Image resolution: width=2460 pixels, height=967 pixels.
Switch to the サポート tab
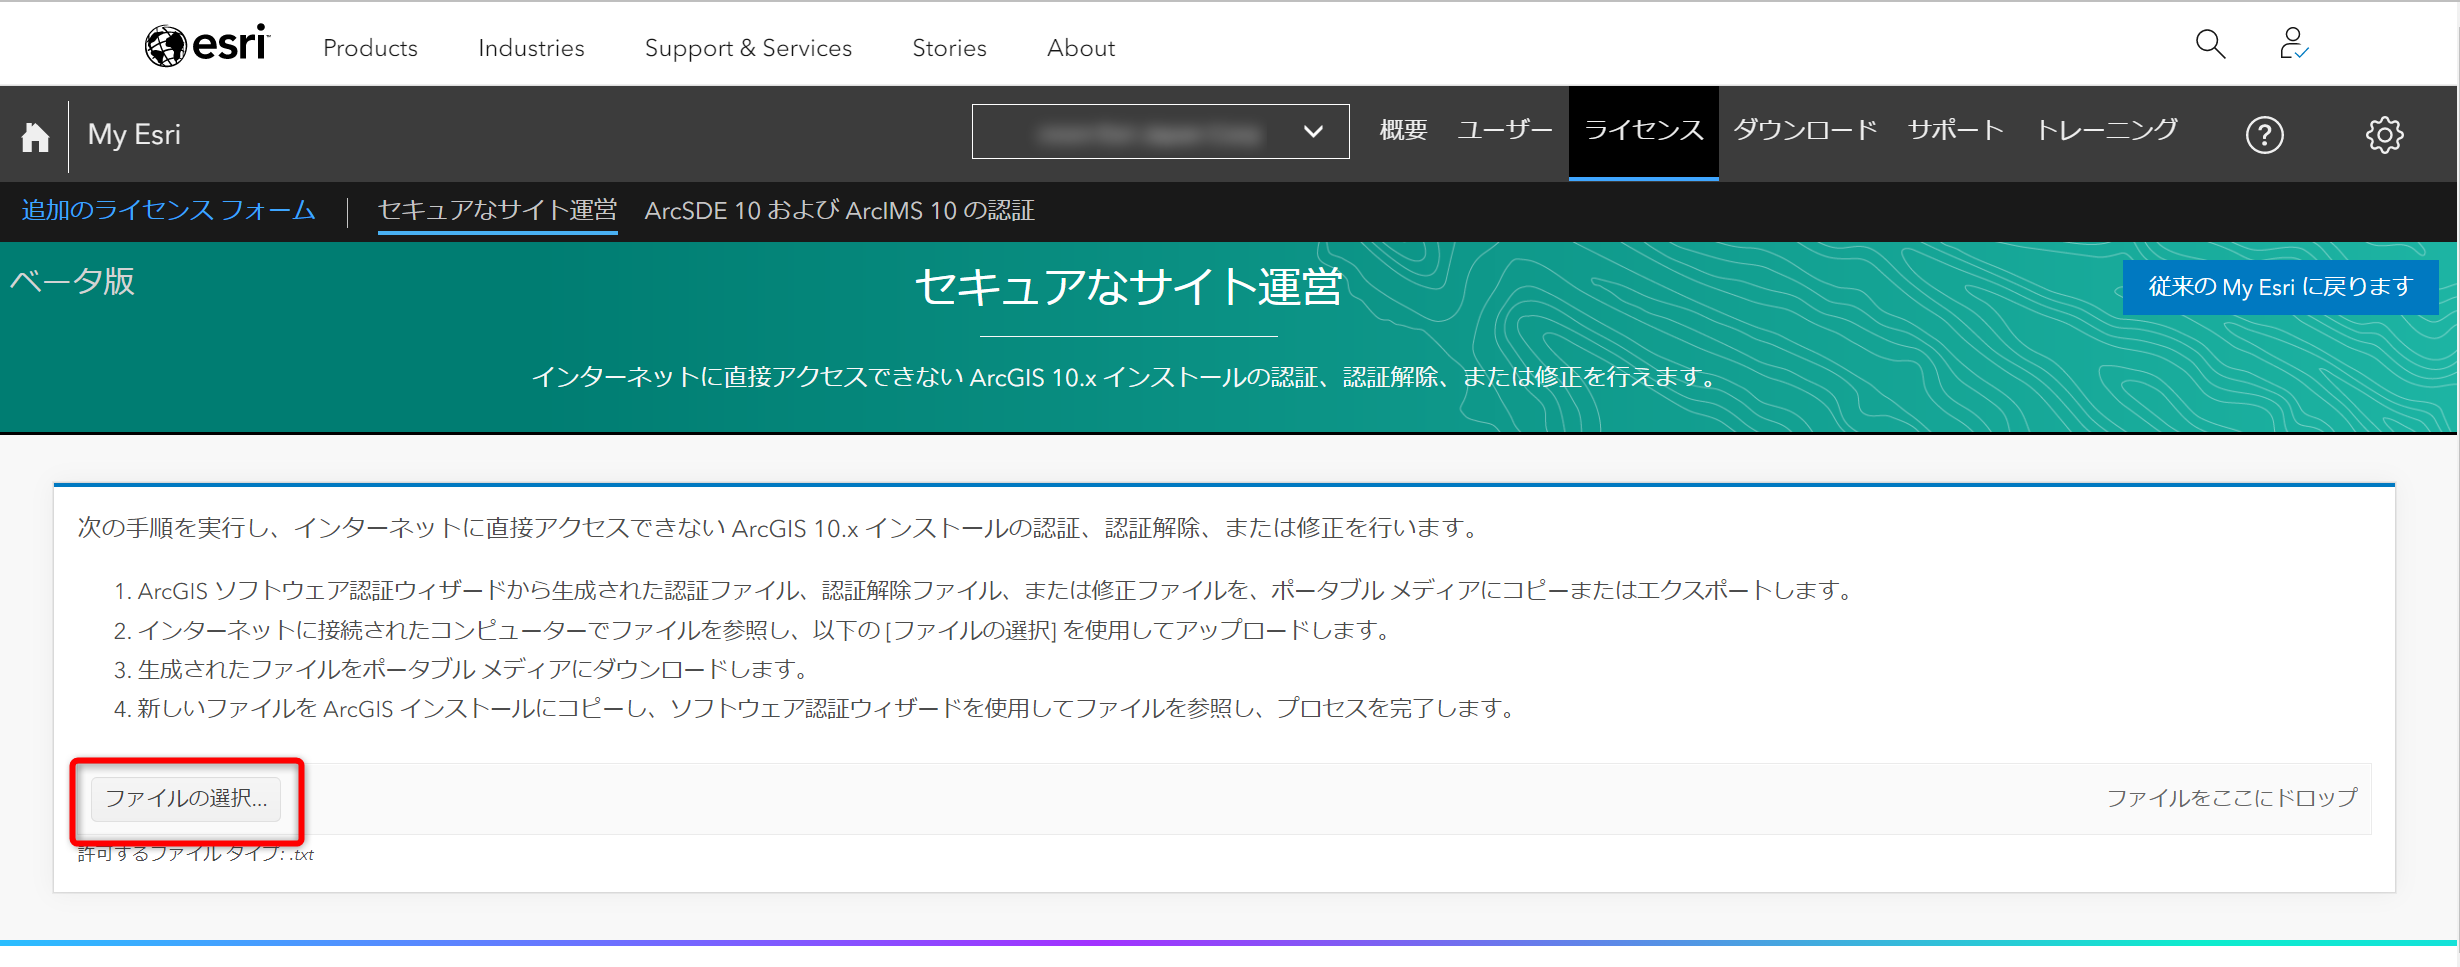tap(1956, 131)
